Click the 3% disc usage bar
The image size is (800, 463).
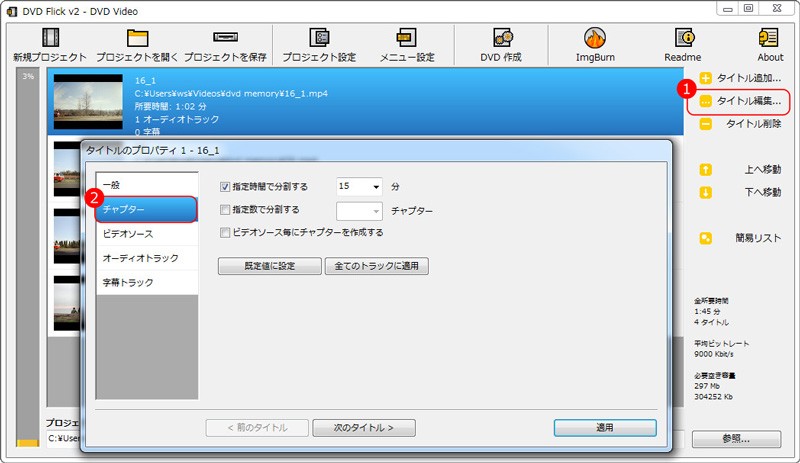click(x=28, y=258)
